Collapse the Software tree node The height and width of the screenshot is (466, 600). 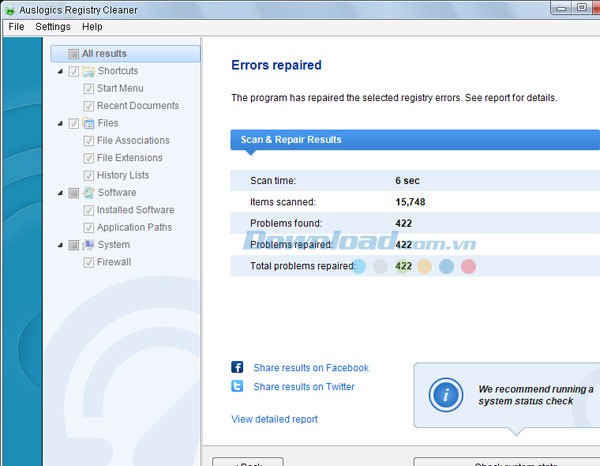[60, 193]
